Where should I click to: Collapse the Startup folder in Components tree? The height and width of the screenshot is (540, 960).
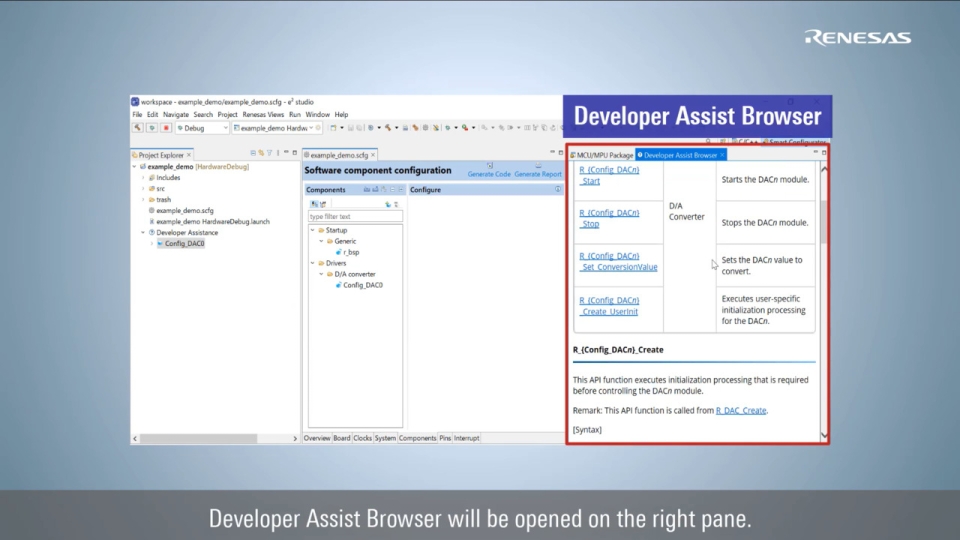313,230
